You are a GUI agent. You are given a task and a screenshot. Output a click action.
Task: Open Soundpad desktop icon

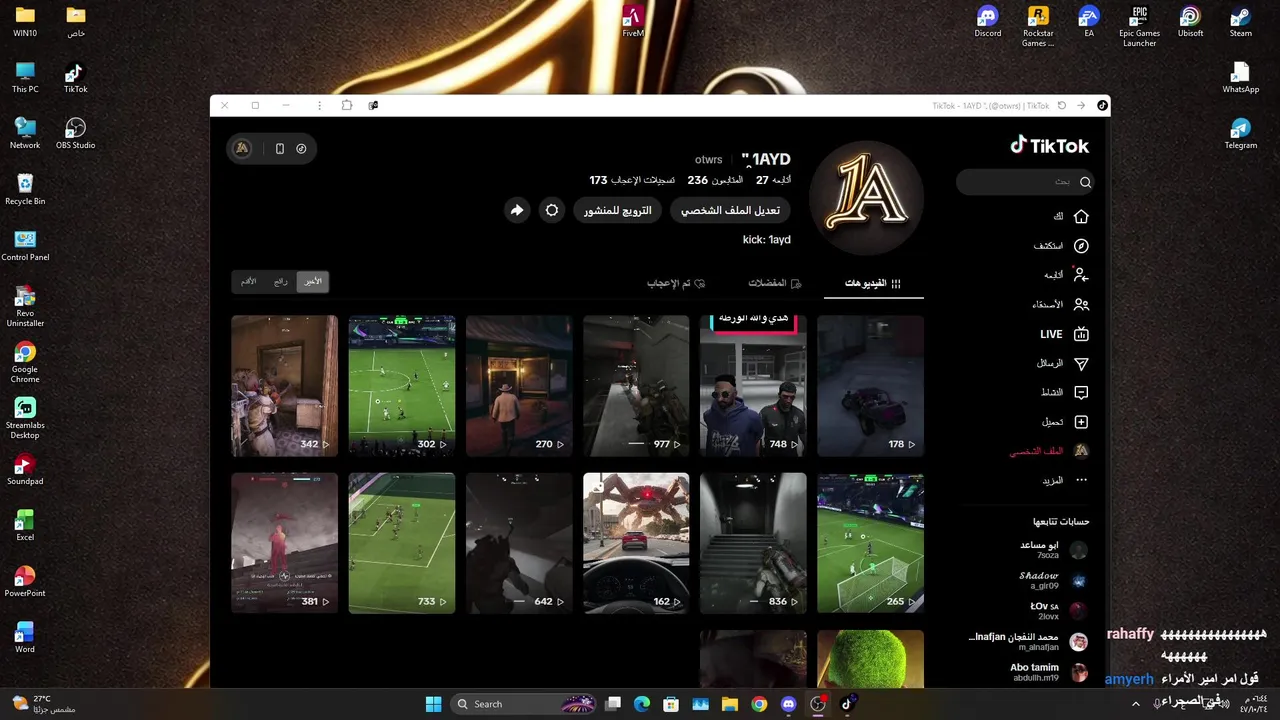click(x=25, y=470)
